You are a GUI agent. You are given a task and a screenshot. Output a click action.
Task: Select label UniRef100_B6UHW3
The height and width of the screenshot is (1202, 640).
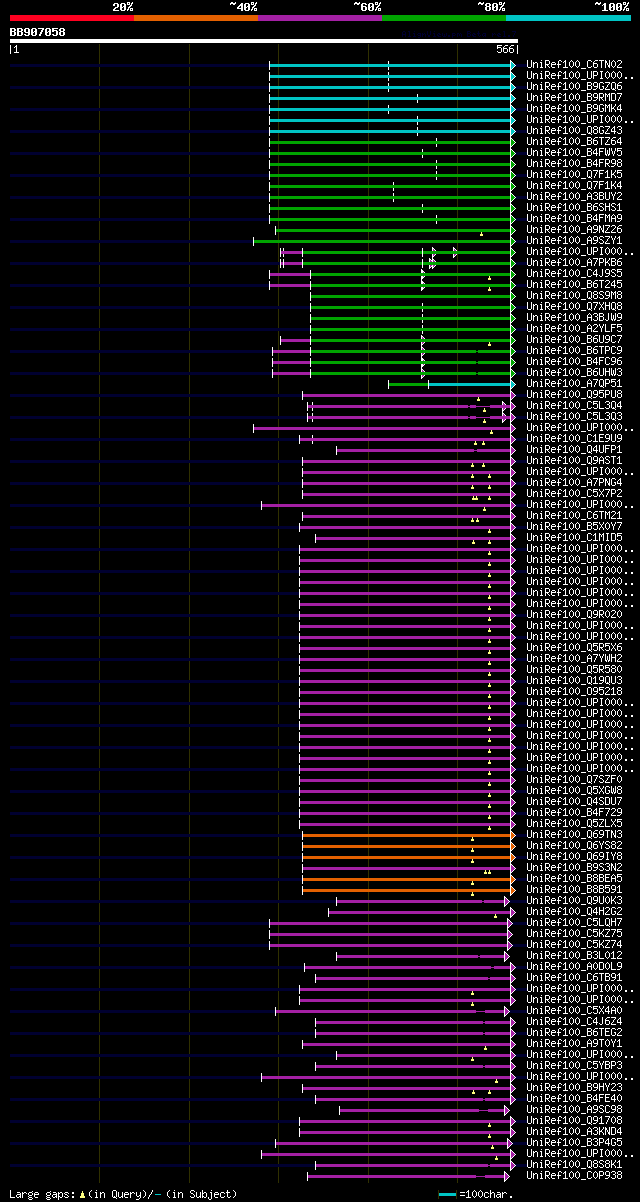576,373
